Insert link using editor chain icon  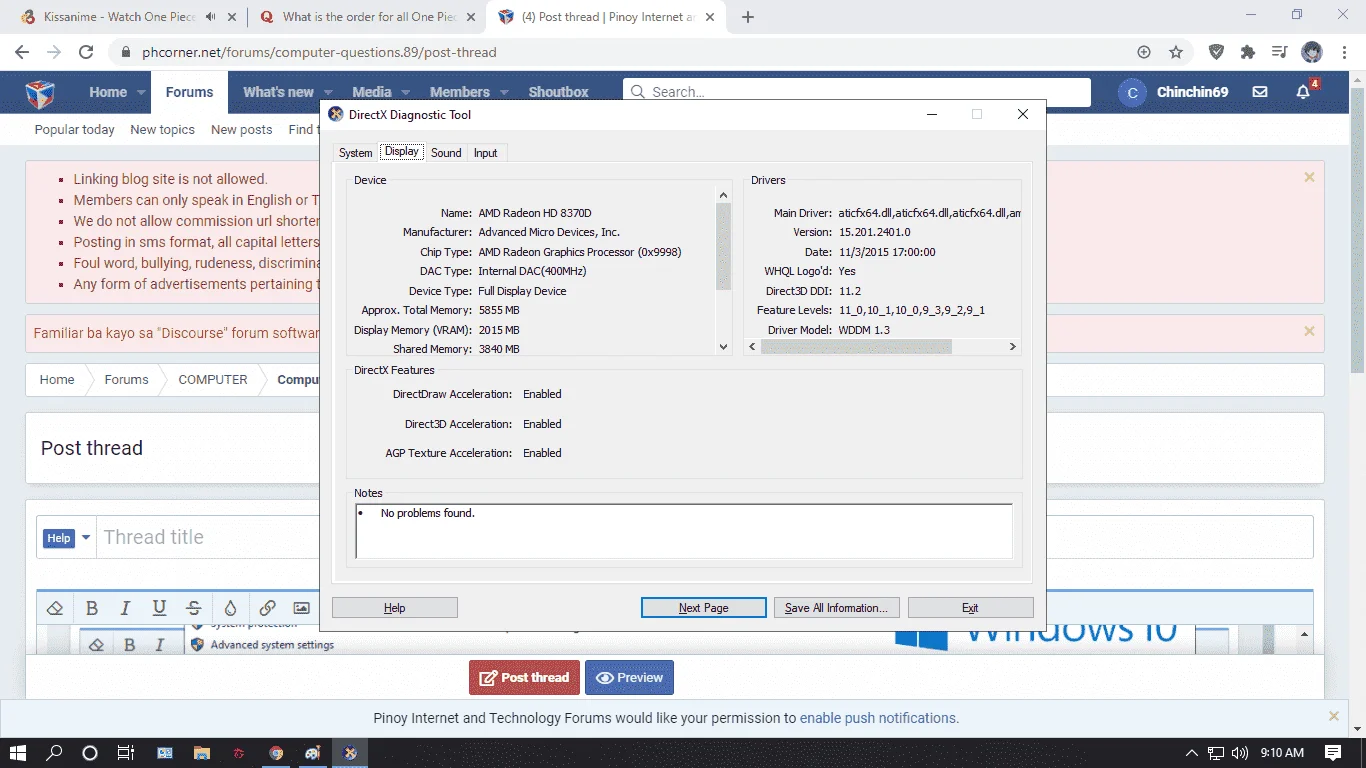point(267,608)
